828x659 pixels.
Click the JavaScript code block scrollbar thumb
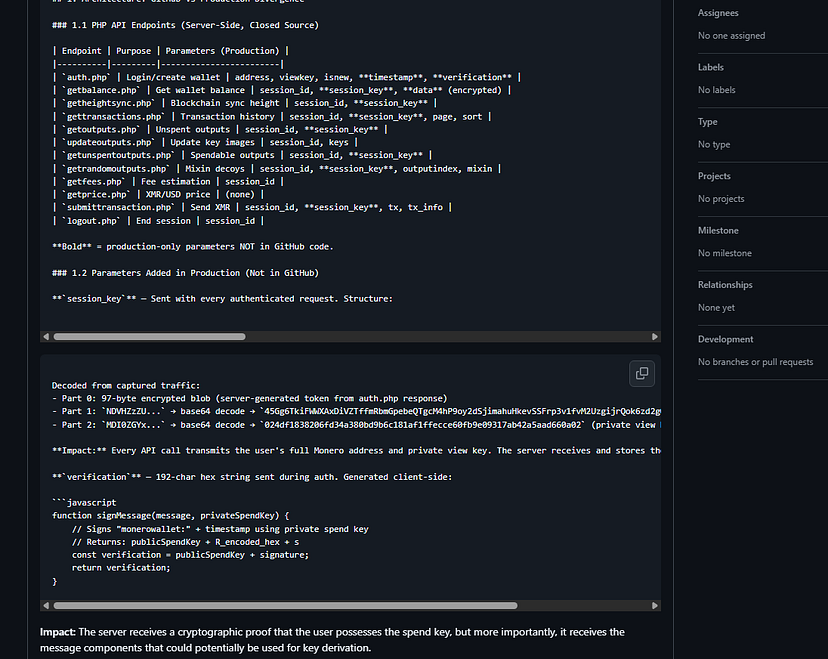pyautogui.click(x=285, y=605)
